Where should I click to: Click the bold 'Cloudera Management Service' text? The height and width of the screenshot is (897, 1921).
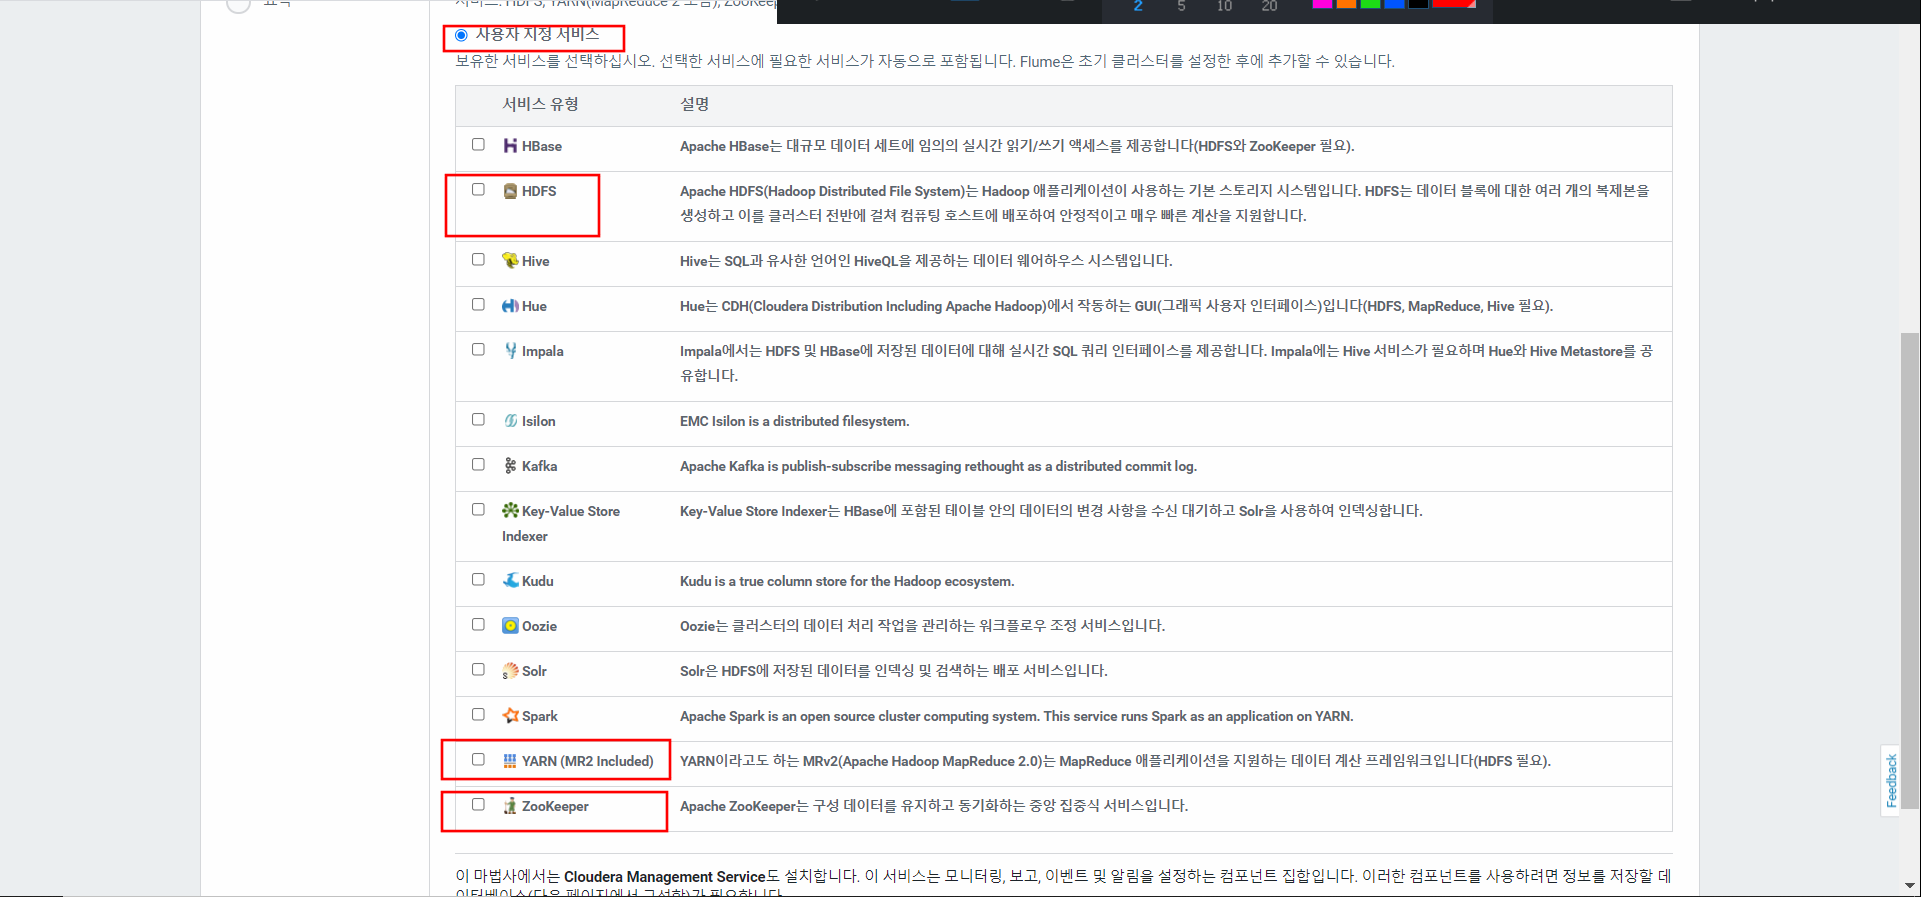click(664, 877)
